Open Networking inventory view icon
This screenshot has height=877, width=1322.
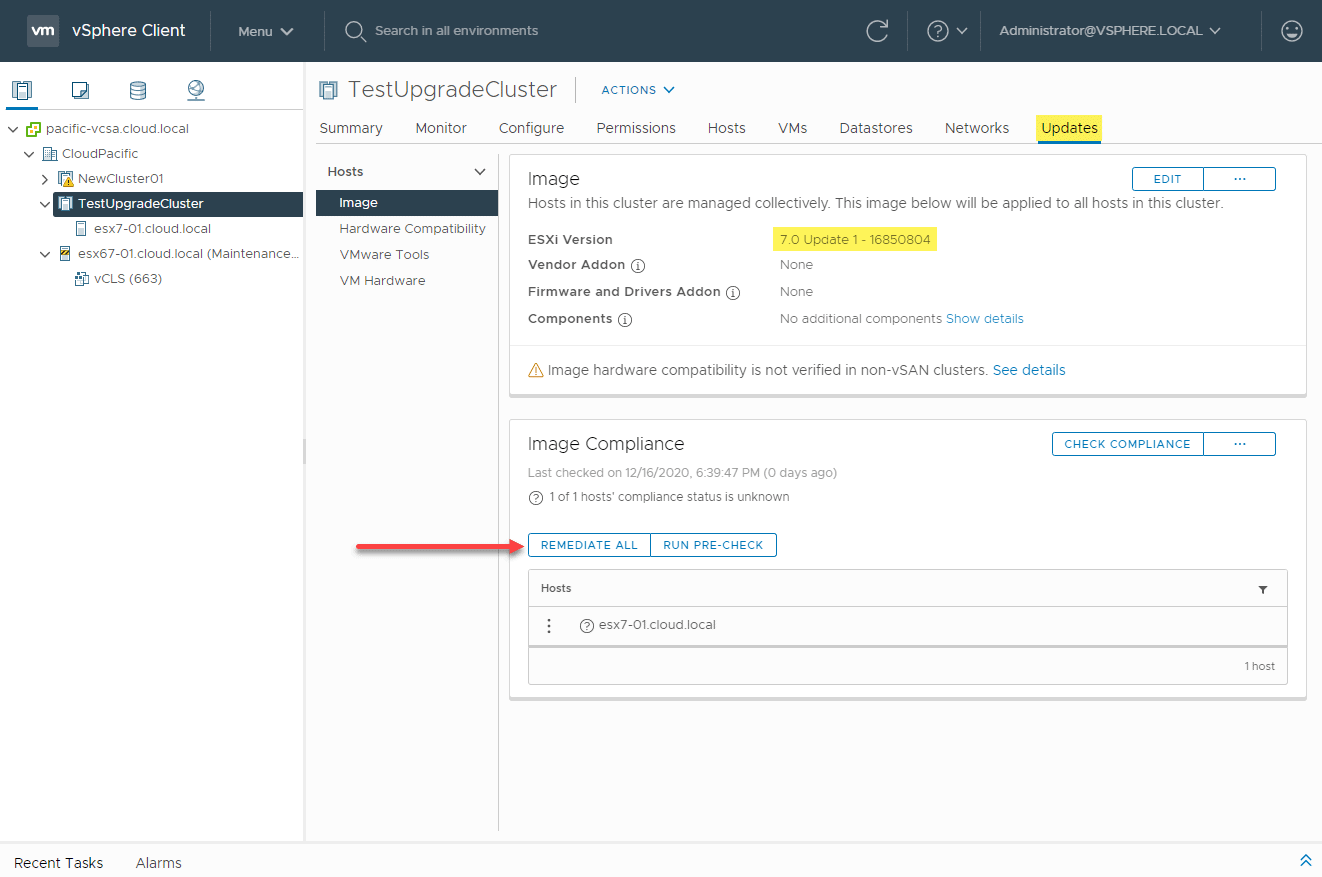click(196, 90)
